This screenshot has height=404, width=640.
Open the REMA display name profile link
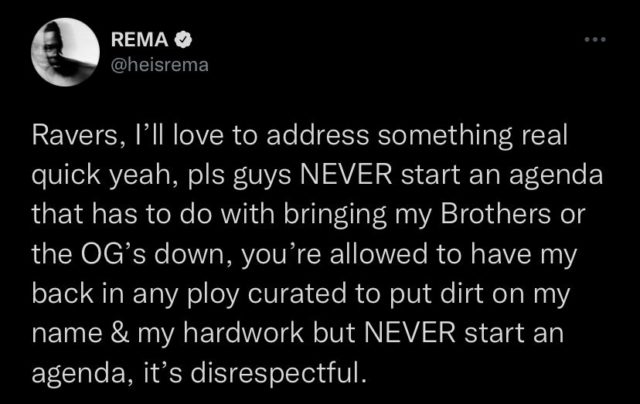point(140,40)
